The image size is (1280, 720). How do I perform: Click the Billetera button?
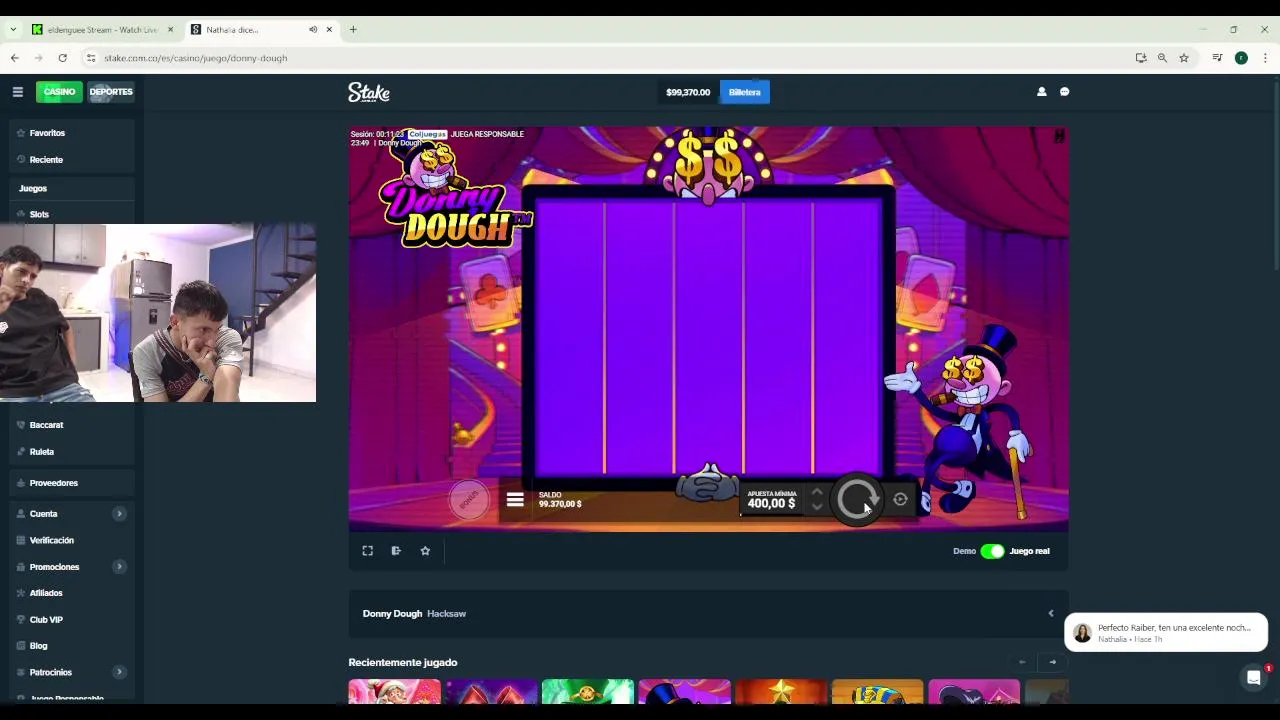(745, 92)
